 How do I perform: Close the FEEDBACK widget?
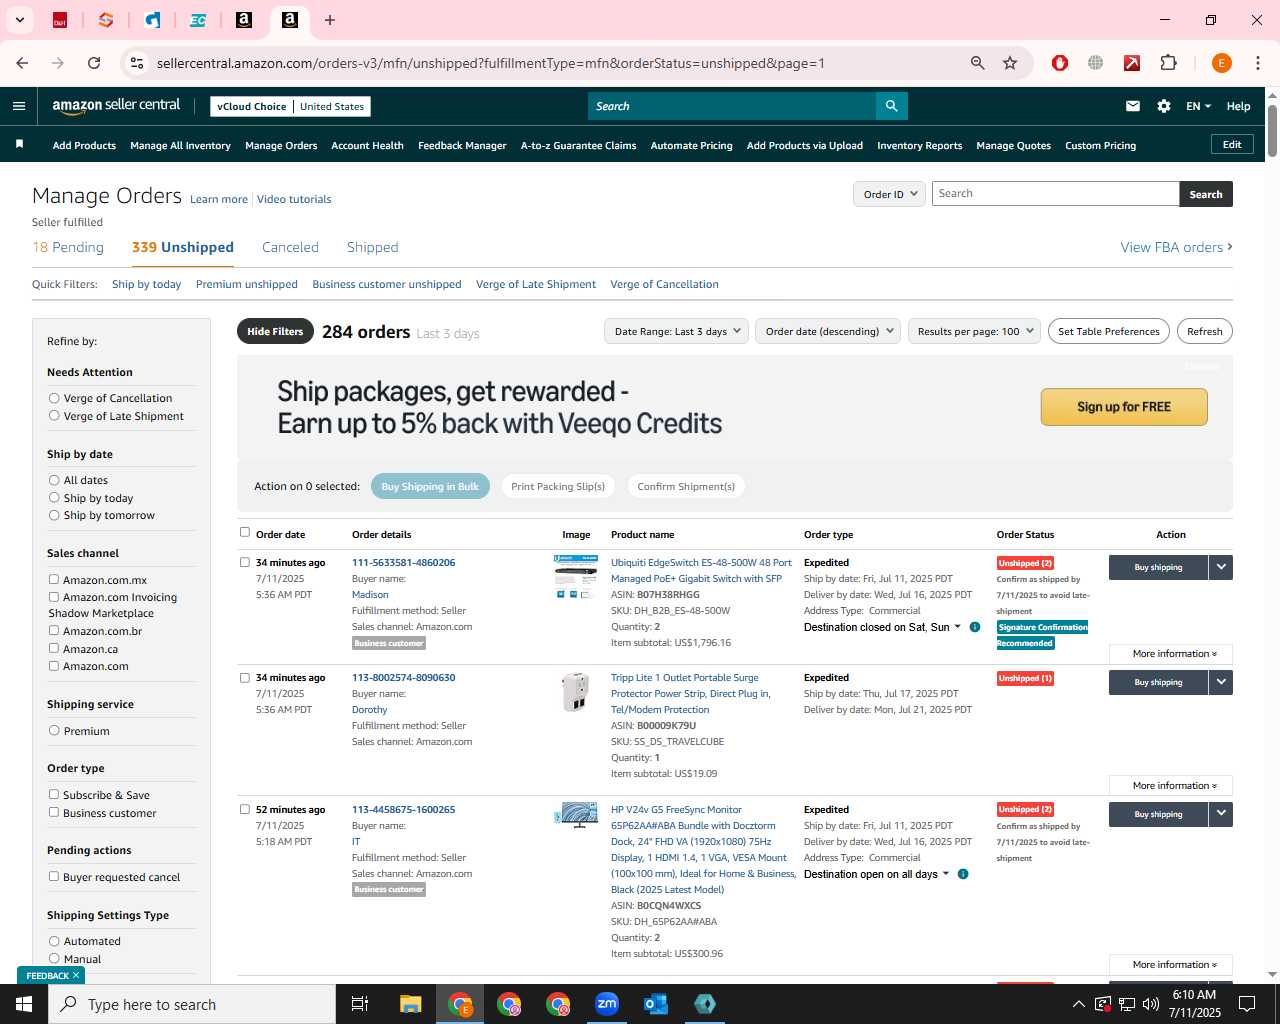click(76, 975)
